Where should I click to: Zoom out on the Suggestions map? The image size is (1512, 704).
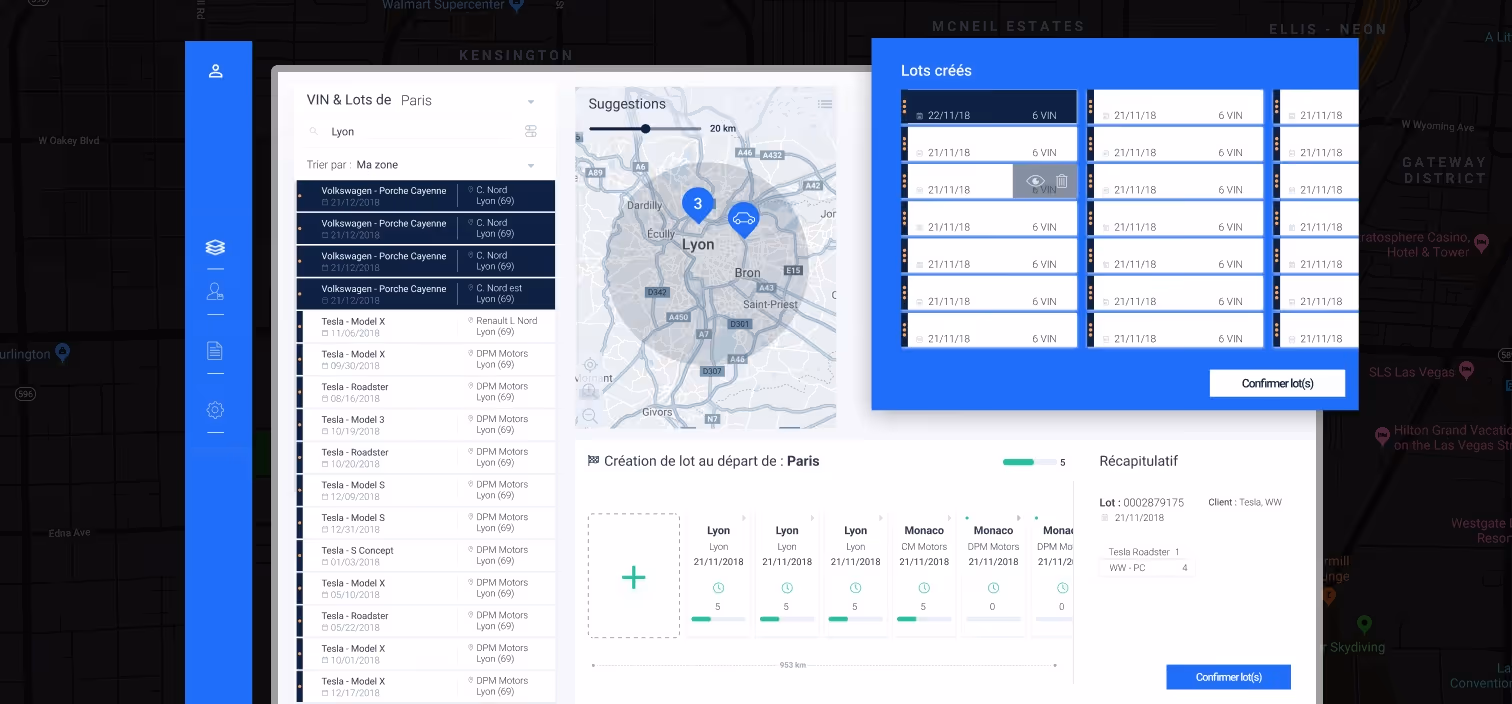click(x=590, y=415)
